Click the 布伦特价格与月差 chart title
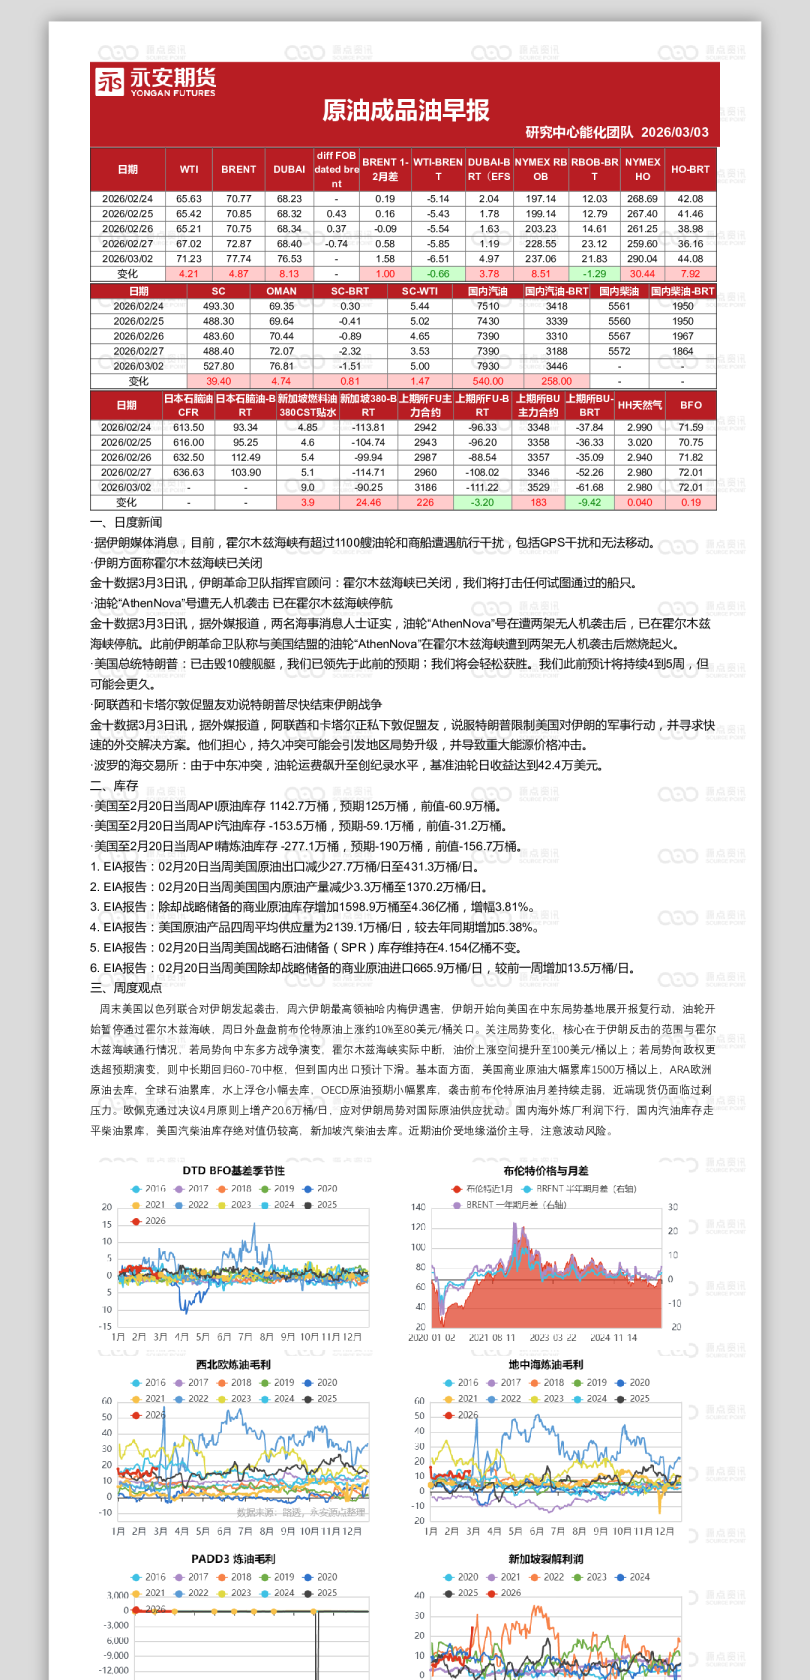Viewport: 810px width, 1680px height. (x=546, y=1171)
